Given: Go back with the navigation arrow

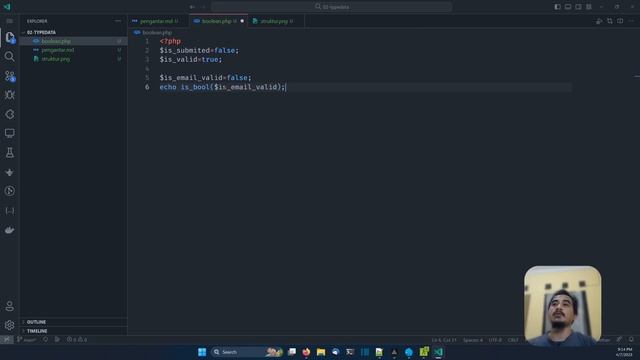Looking at the screenshot, I should tap(192, 7).
